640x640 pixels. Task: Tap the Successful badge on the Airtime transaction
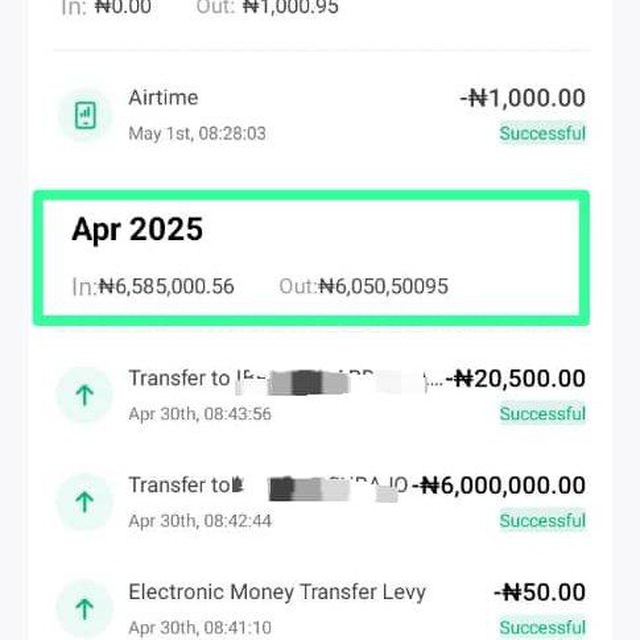[542, 133]
